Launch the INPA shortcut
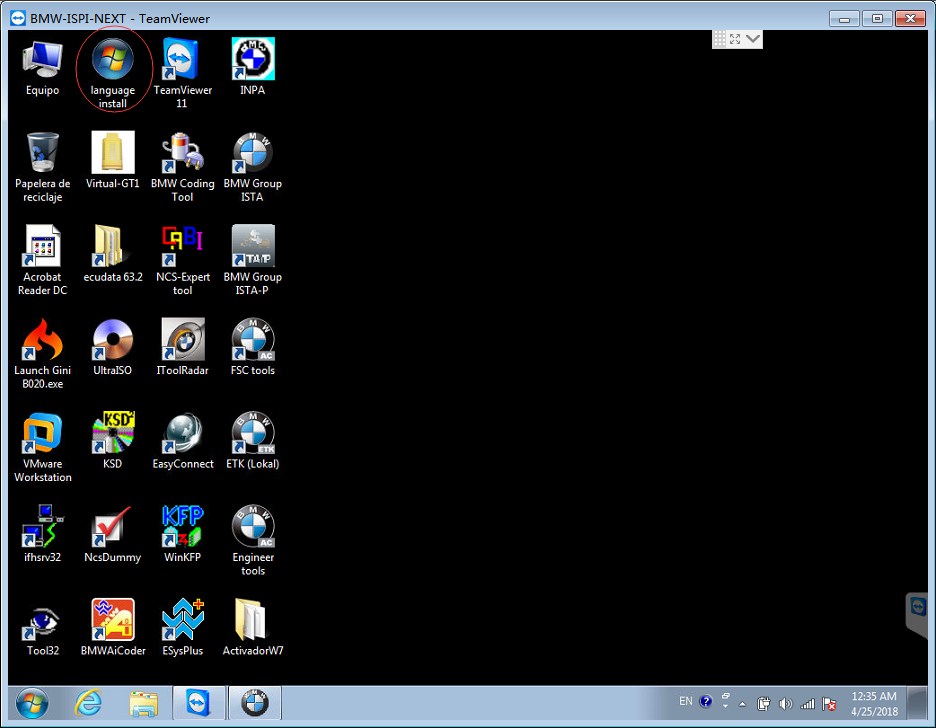936x728 pixels. pos(253,67)
